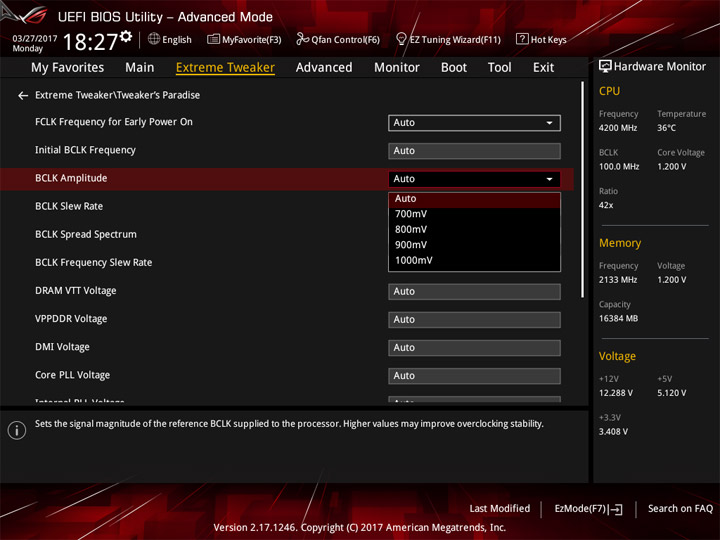Image resolution: width=720 pixels, height=540 pixels.
Task: Click BCLK value 100.0 MHz
Action: 619,167
